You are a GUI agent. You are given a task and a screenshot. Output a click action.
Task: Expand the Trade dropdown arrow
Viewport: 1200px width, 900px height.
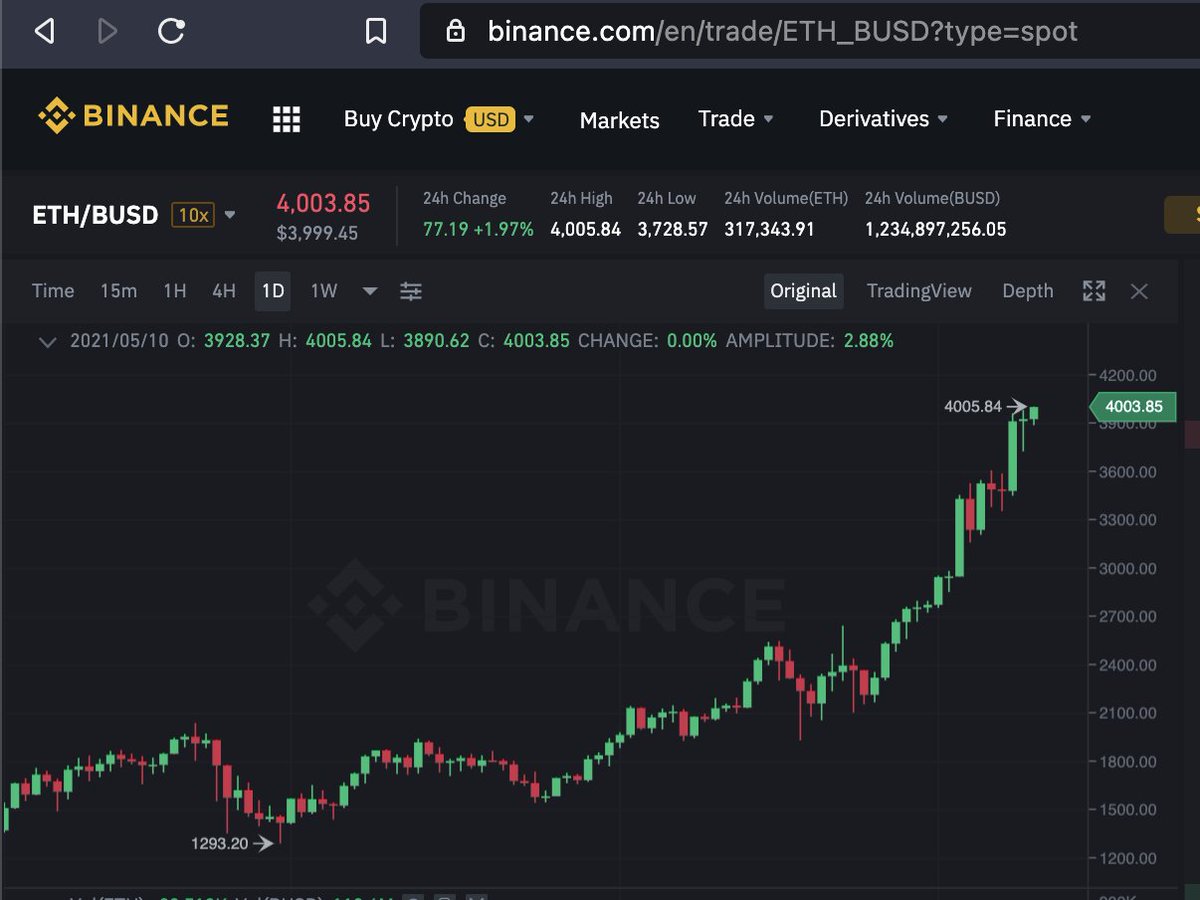[769, 119]
